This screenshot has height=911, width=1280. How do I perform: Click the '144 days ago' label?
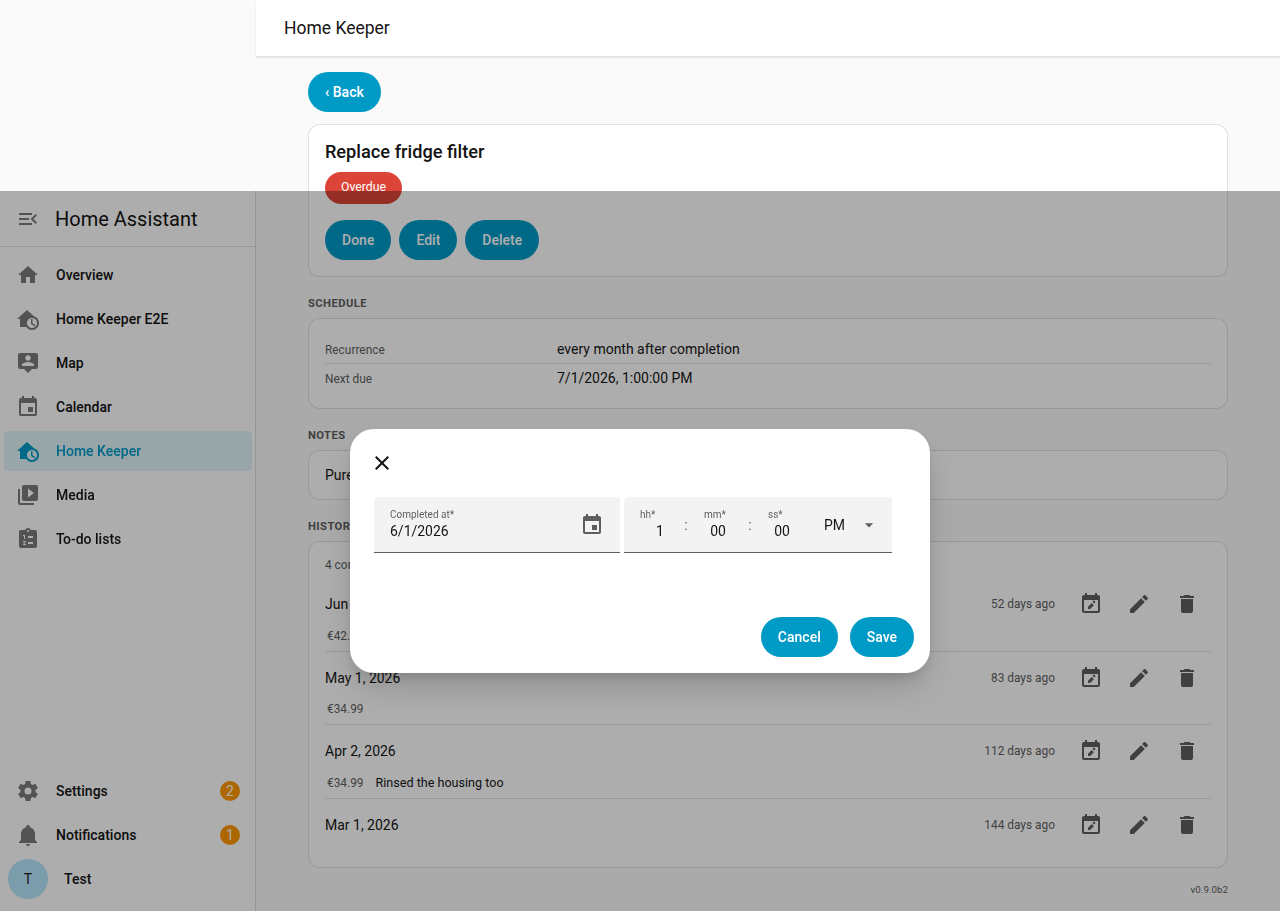pos(1019,825)
